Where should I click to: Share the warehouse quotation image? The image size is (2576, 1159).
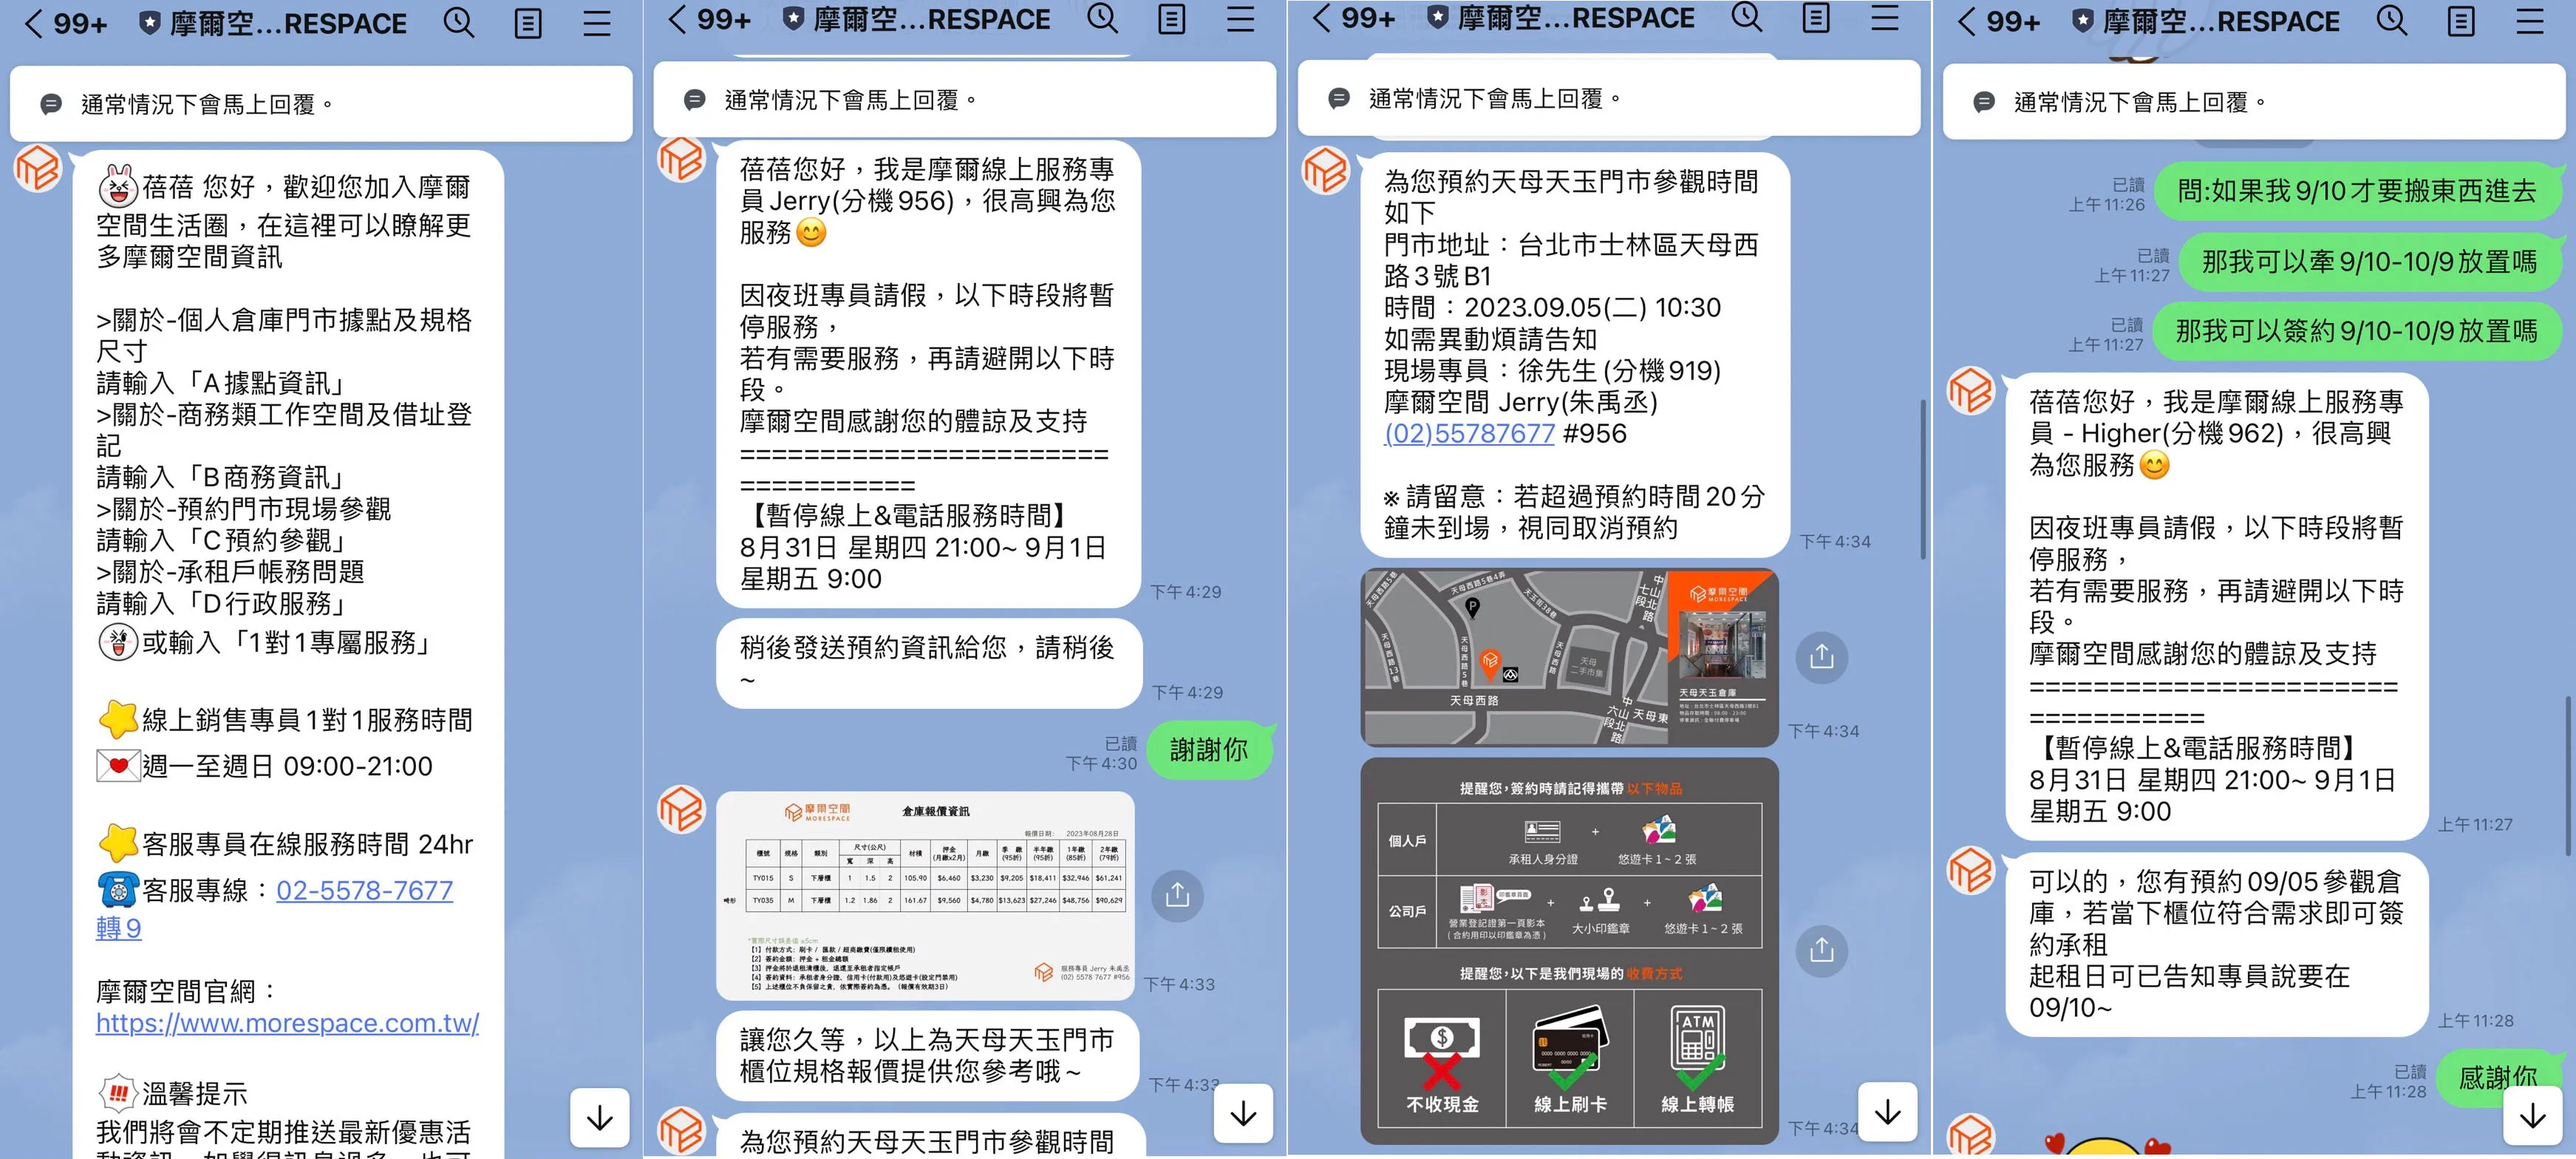tap(1177, 895)
